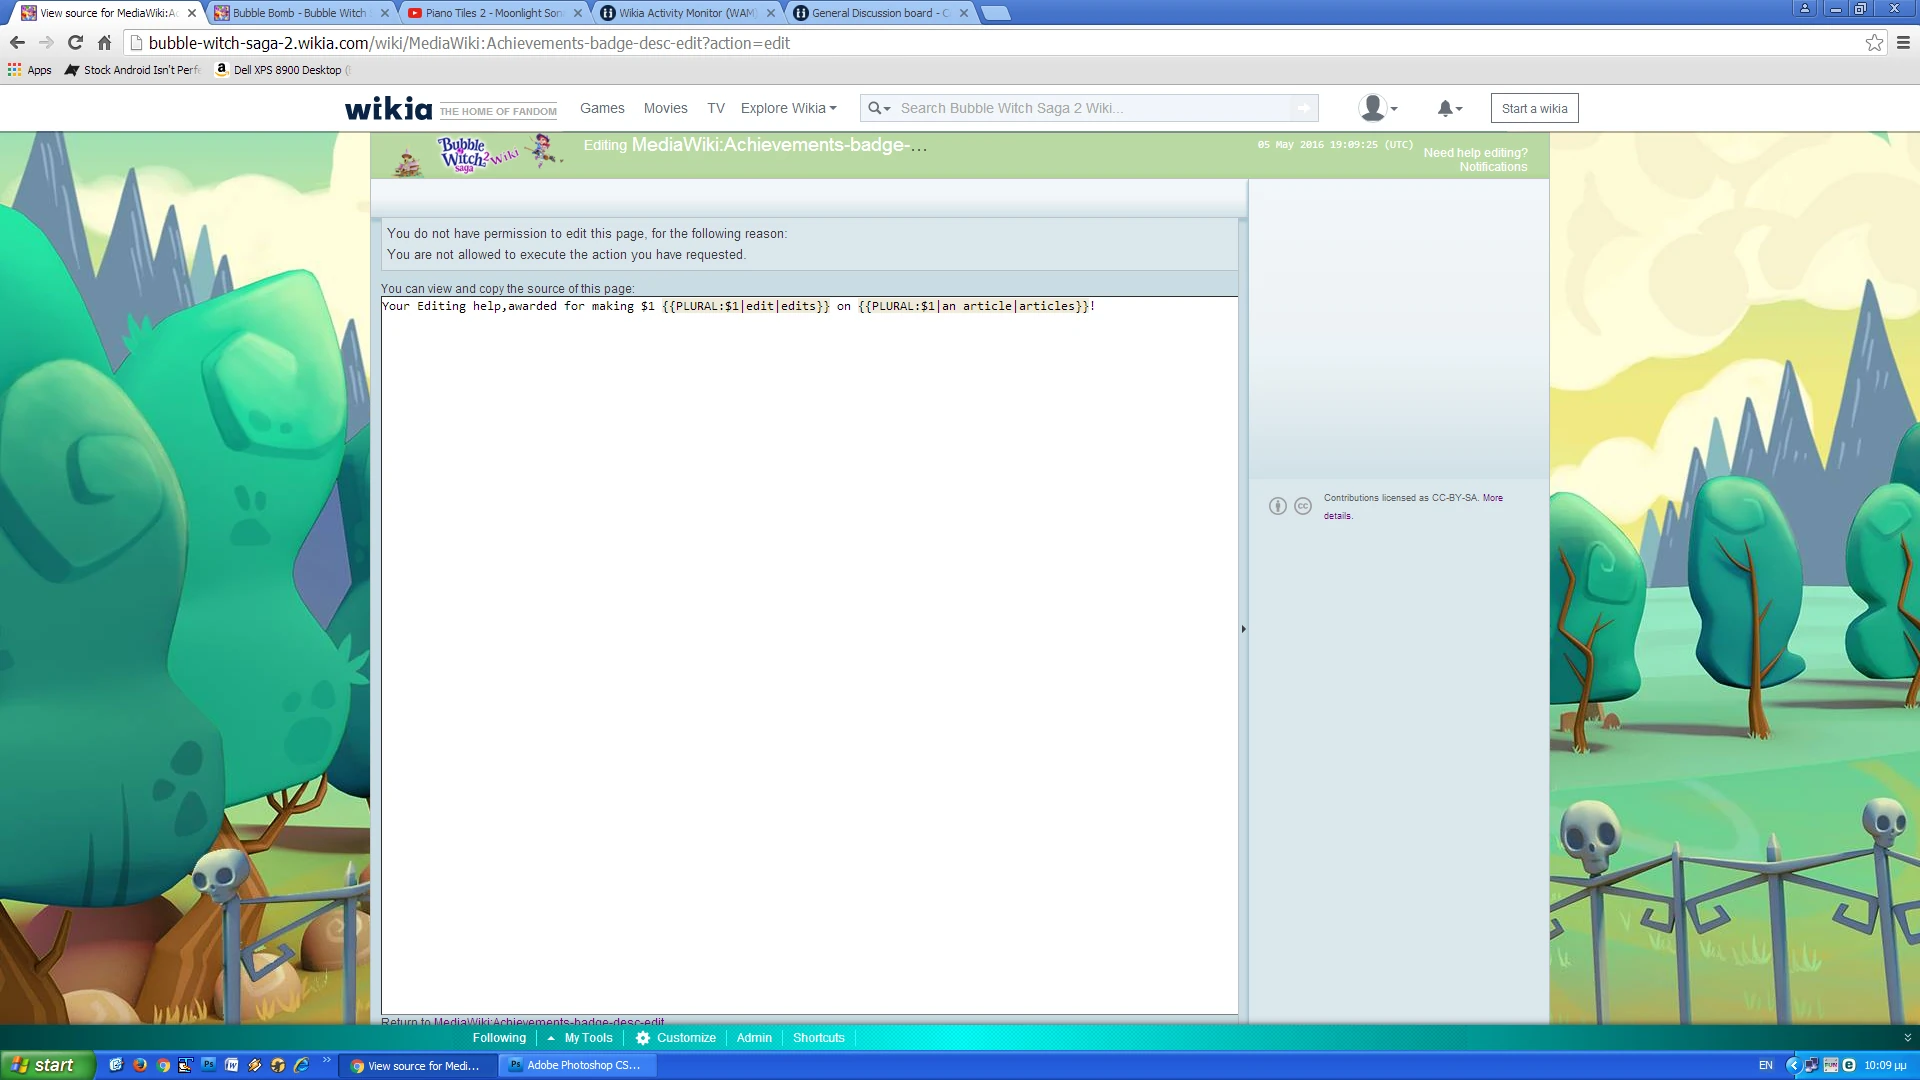Expand the Explore Wikia dropdown
1920x1080 pixels.
[x=788, y=108]
